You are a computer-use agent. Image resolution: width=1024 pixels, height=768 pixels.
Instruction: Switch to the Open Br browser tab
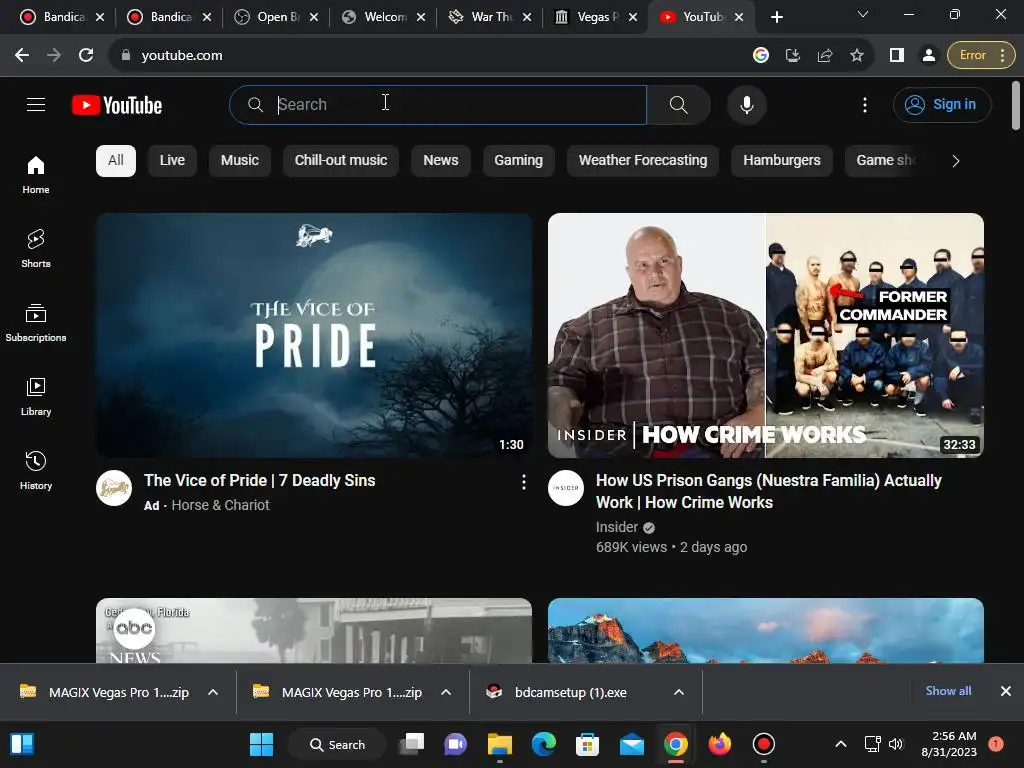(x=277, y=17)
